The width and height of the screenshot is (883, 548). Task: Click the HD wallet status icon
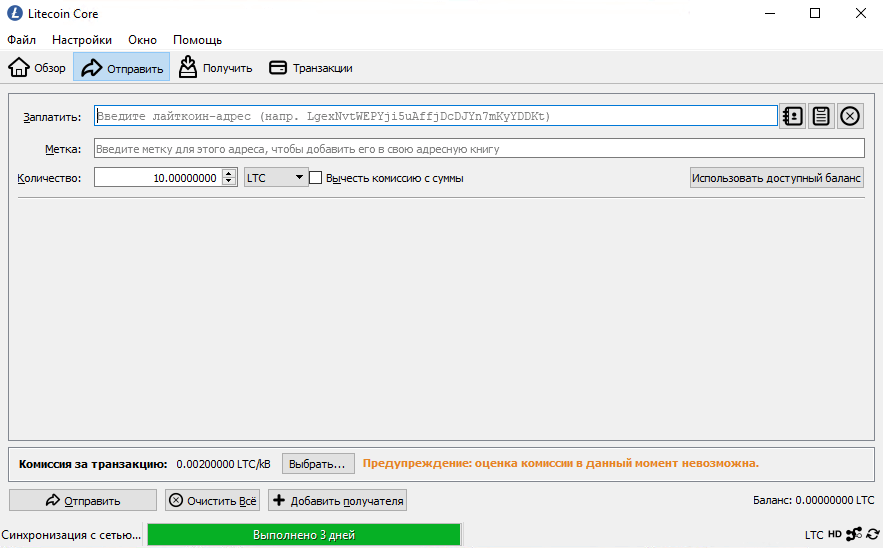click(x=835, y=535)
